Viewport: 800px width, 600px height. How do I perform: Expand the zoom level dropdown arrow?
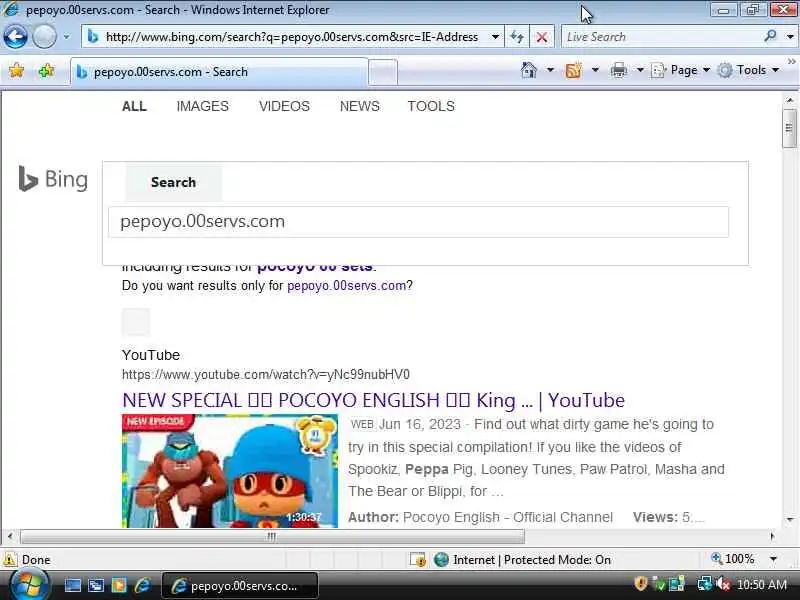[x=773, y=559]
